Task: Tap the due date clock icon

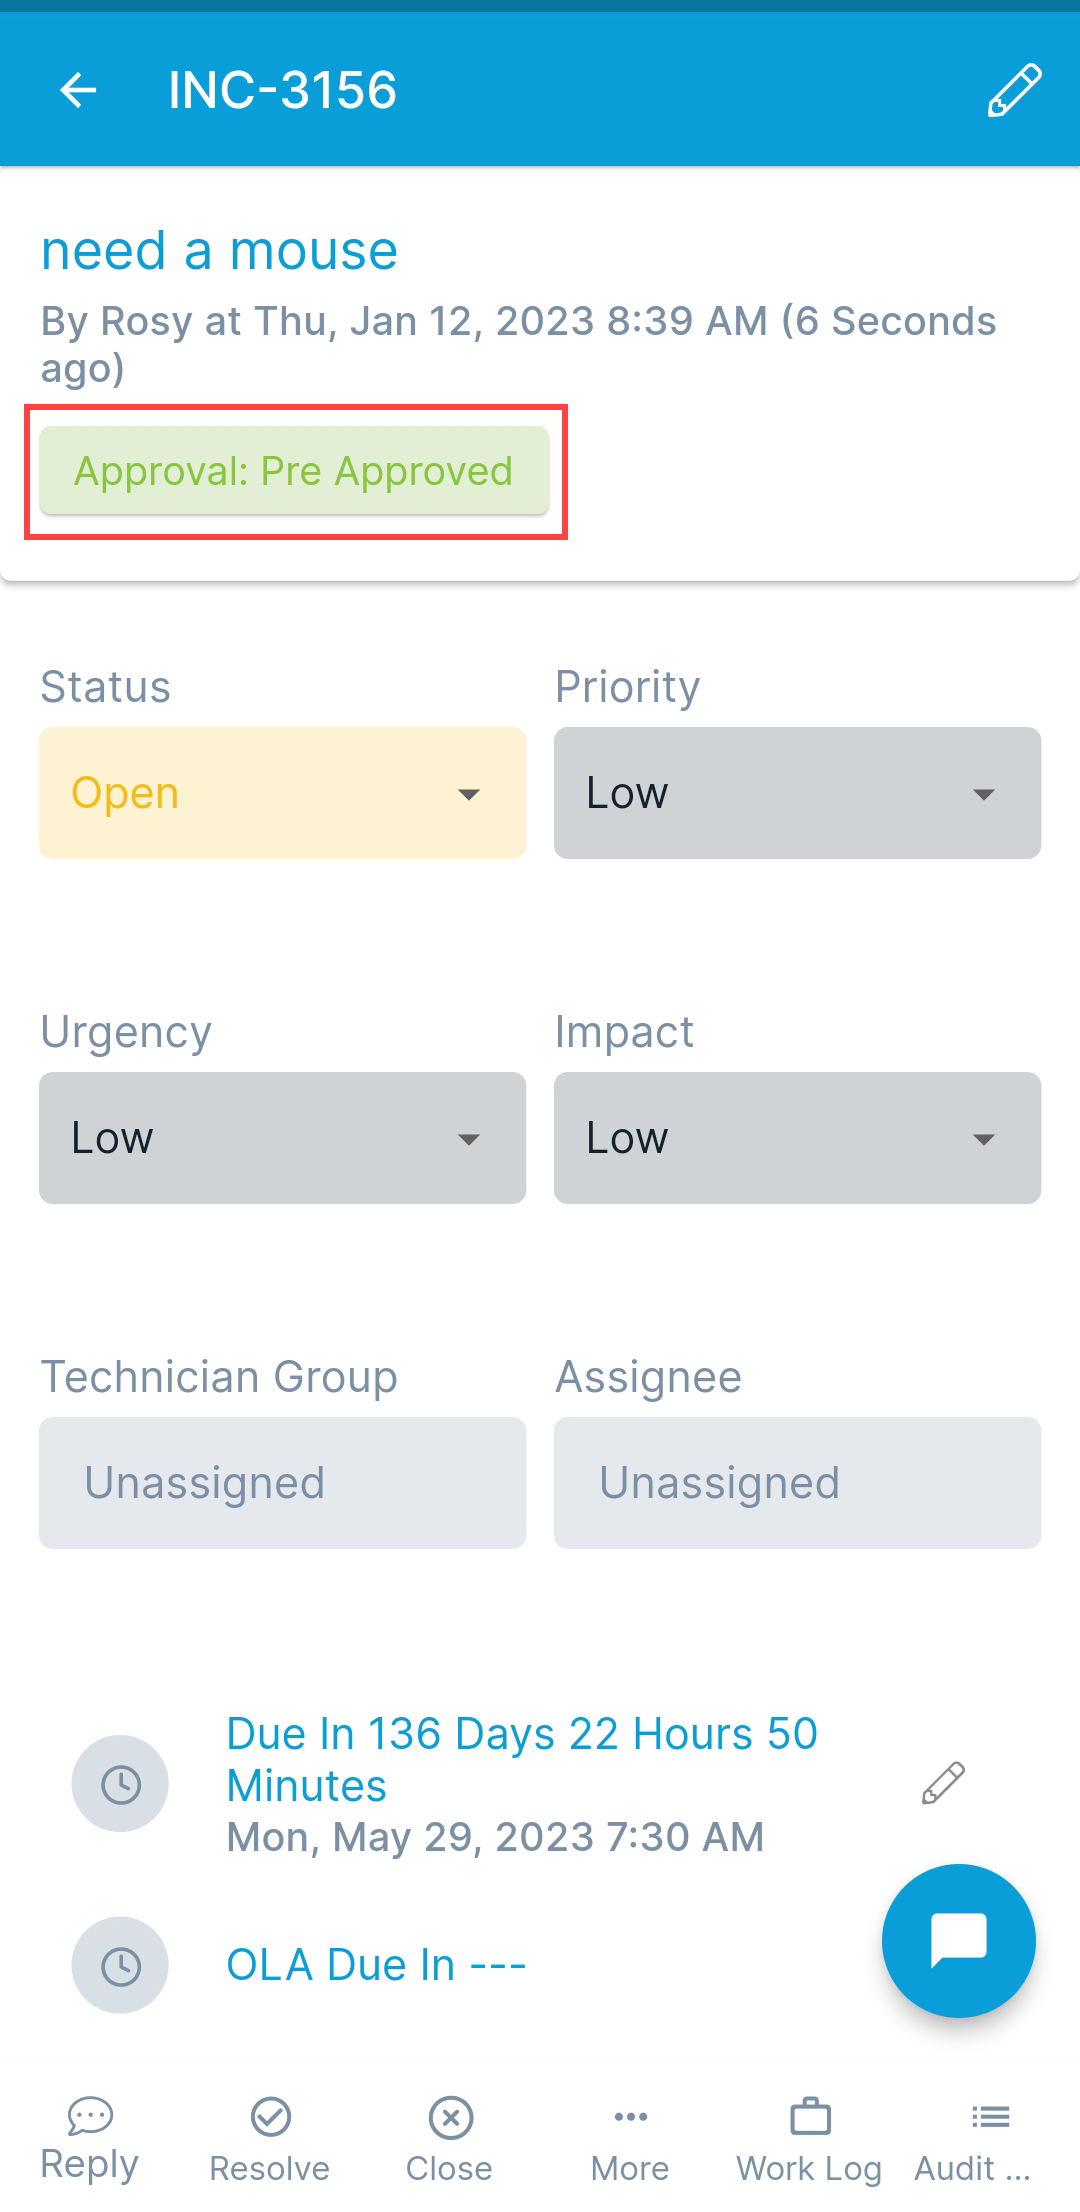Action: click(x=120, y=1784)
